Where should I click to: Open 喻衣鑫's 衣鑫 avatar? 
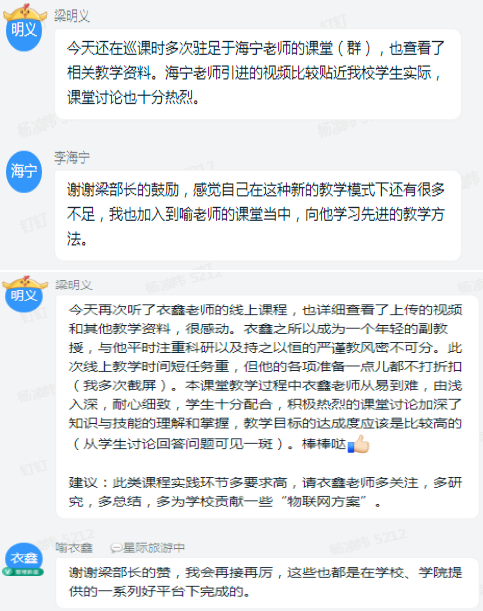(x=24, y=558)
